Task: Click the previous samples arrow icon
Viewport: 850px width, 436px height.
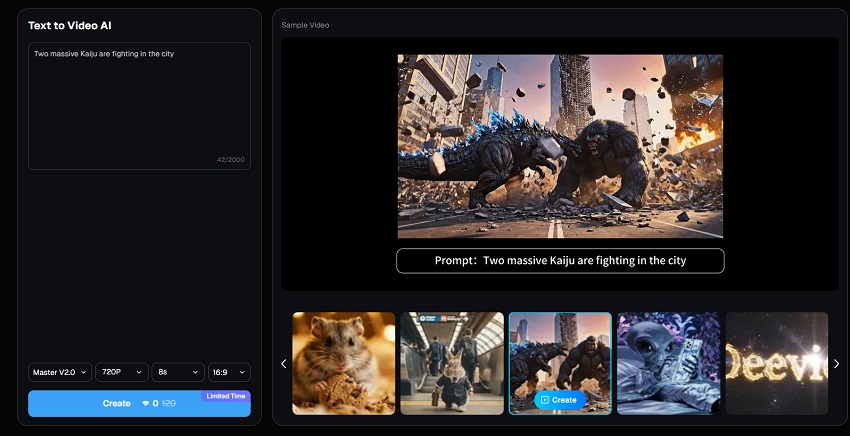Action: tap(284, 364)
